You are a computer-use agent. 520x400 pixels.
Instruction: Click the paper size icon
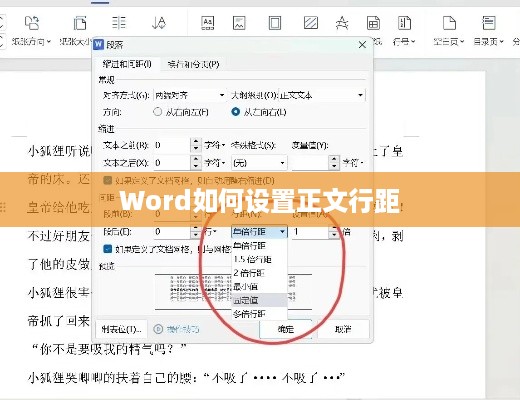pyautogui.click(x=80, y=23)
